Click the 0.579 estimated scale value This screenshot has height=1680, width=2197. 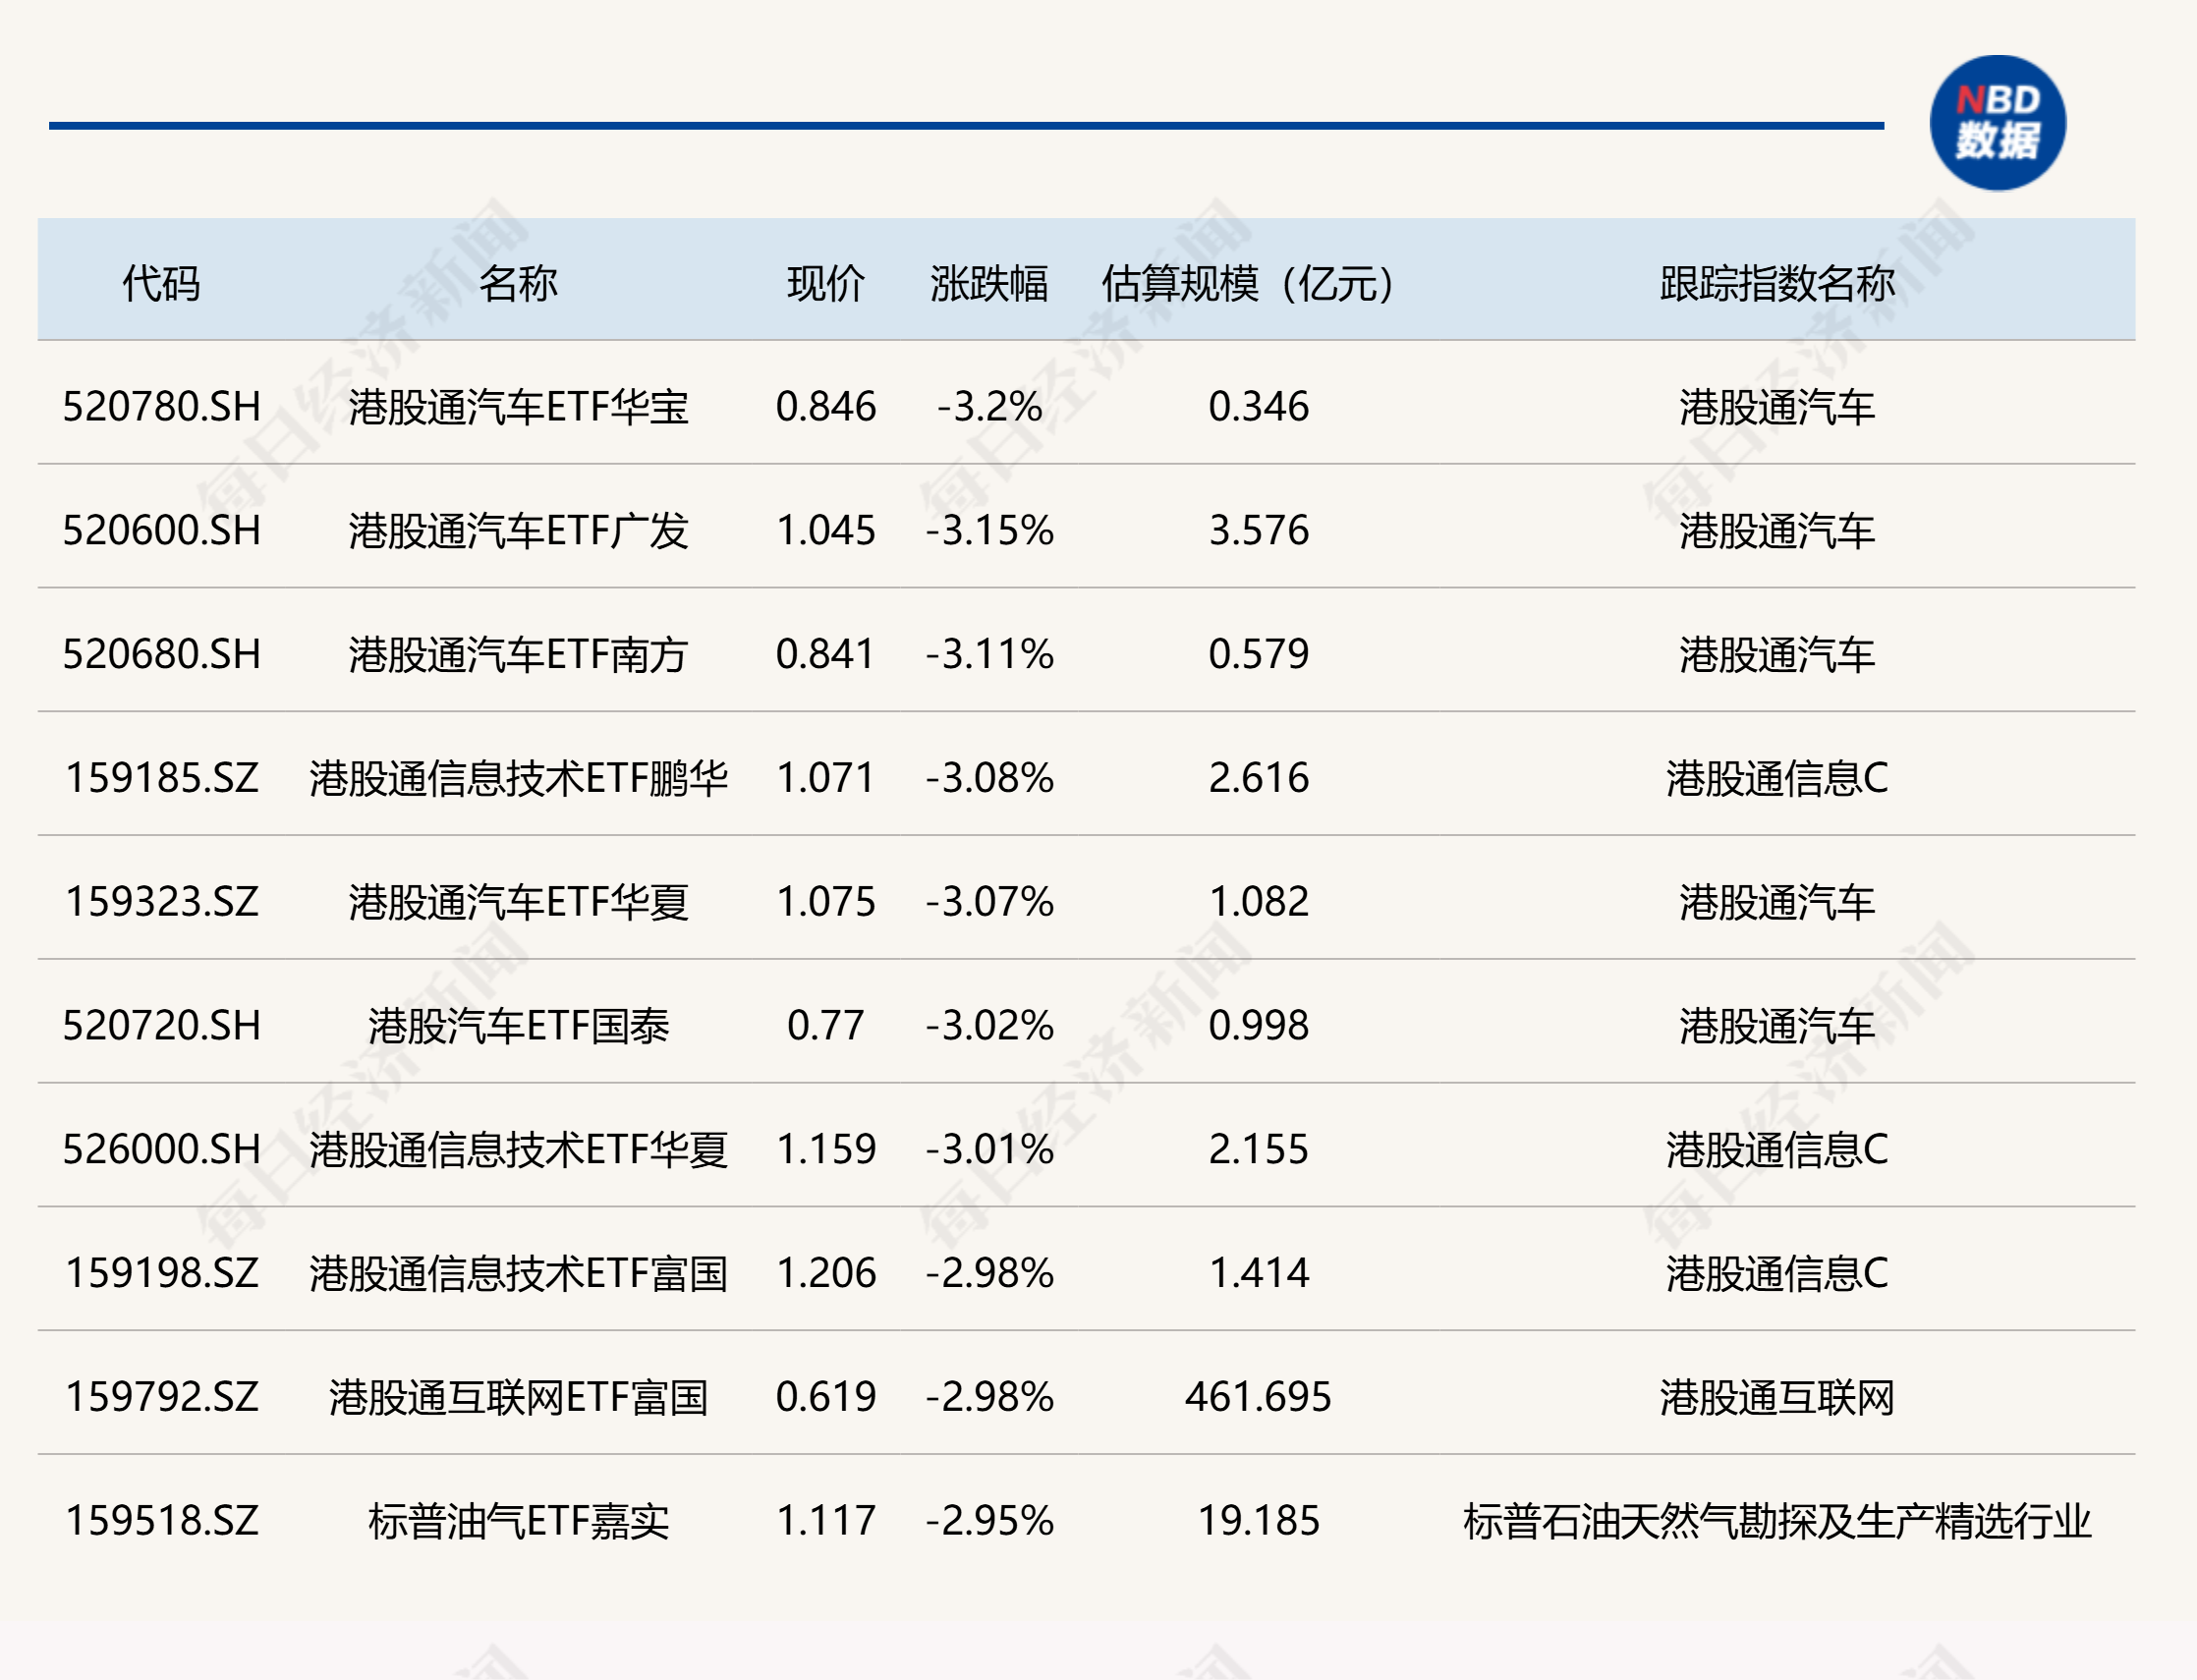(1258, 655)
